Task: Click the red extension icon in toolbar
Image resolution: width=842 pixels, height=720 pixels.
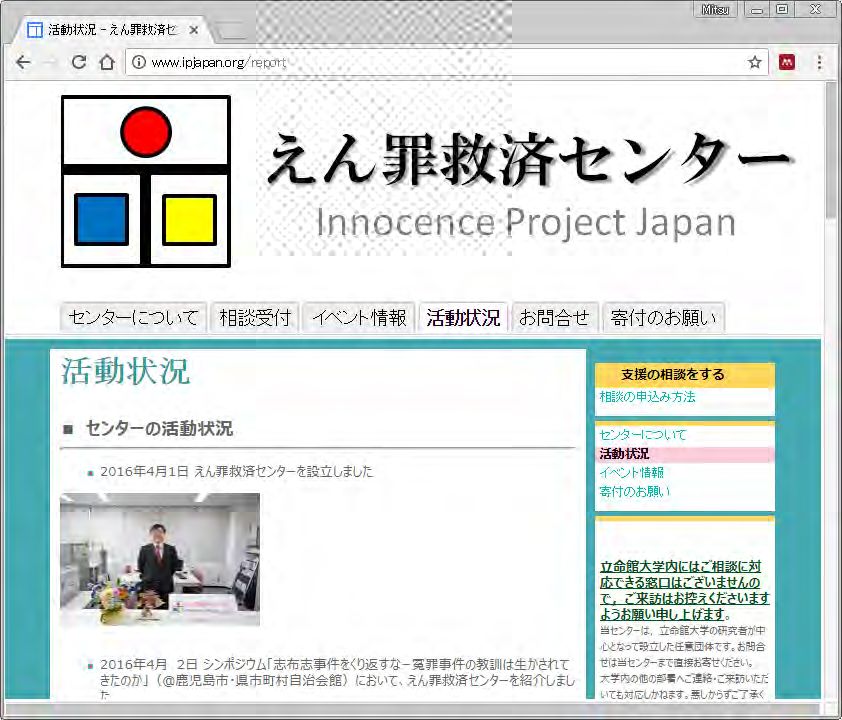Action: [x=787, y=63]
